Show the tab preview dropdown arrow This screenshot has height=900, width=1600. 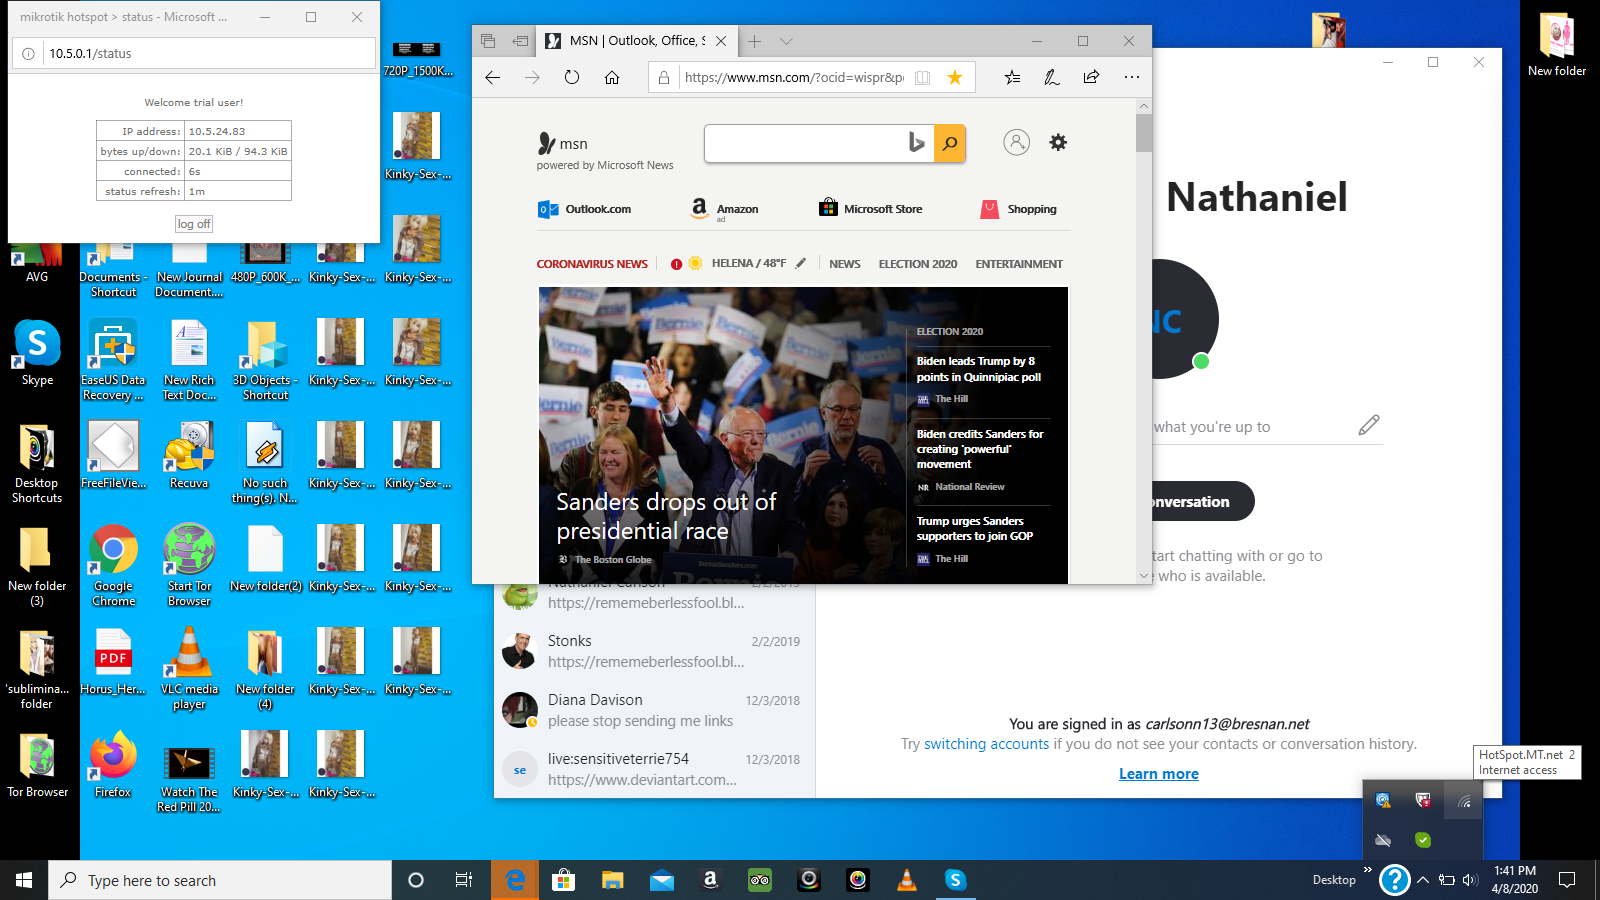[787, 41]
